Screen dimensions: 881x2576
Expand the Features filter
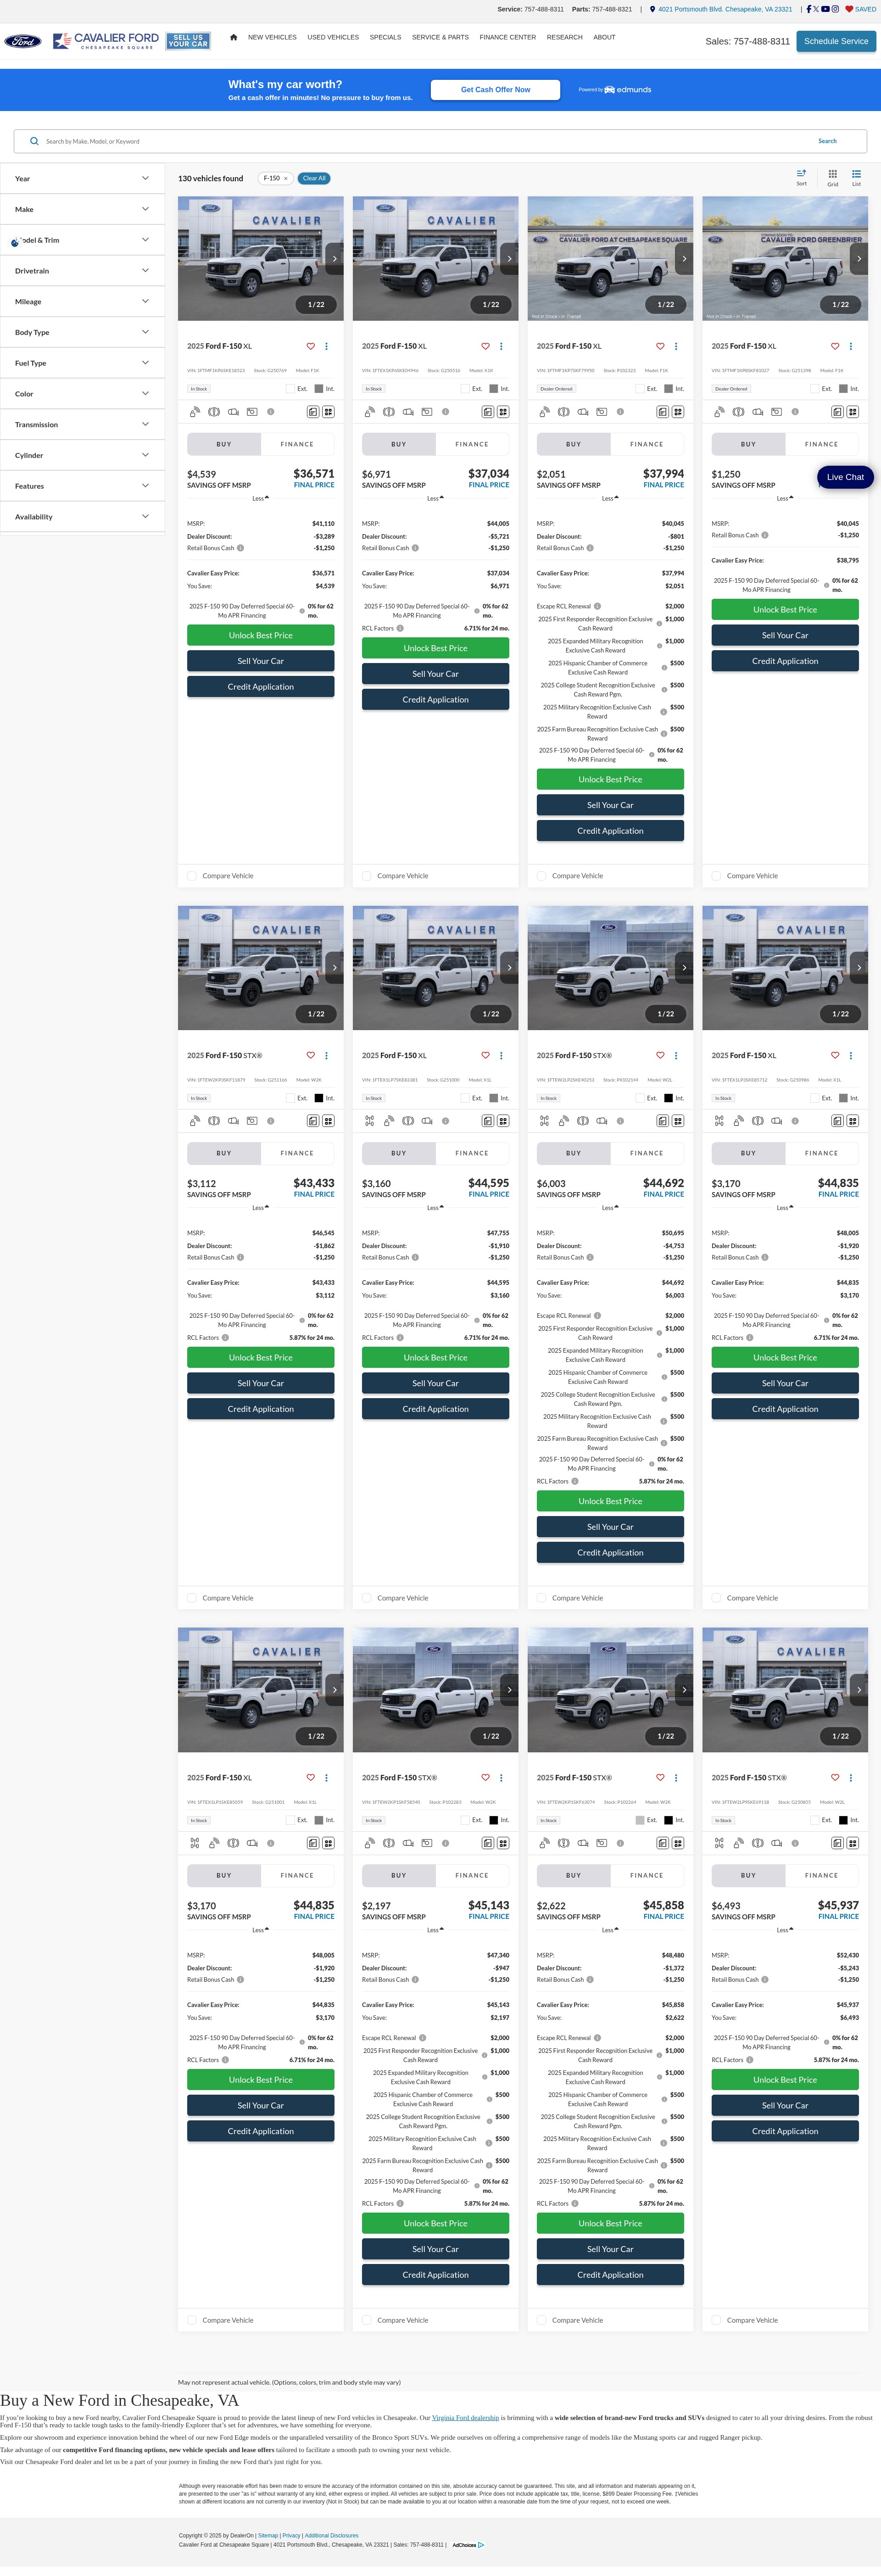tap(82, 486)
